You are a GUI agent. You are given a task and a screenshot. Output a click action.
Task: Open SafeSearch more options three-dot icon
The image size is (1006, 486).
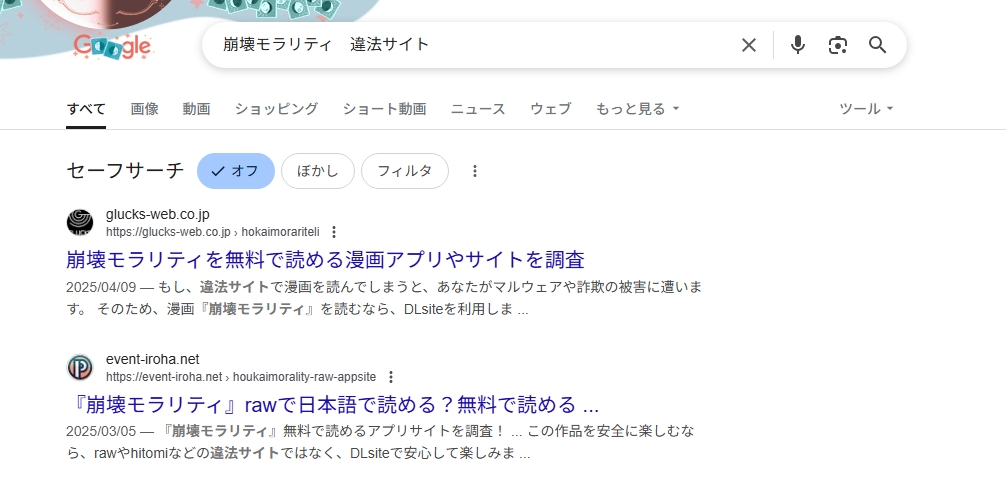[475, 171]
